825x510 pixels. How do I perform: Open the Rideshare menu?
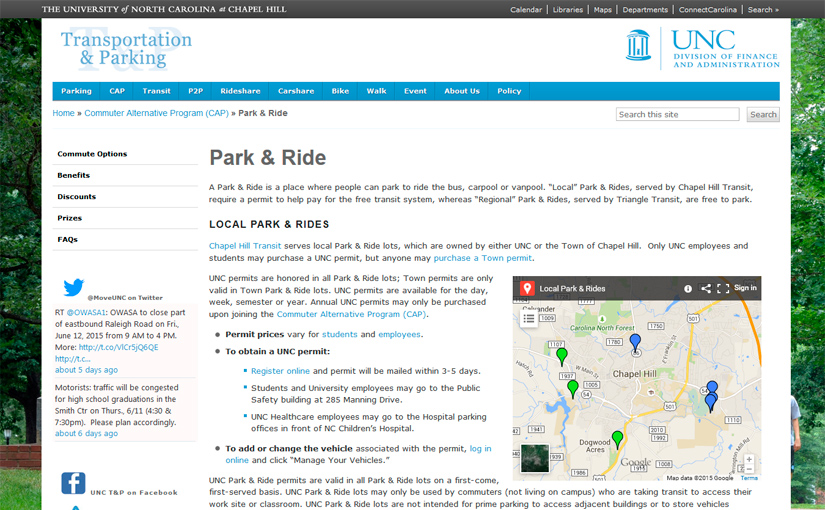point(240,91)
